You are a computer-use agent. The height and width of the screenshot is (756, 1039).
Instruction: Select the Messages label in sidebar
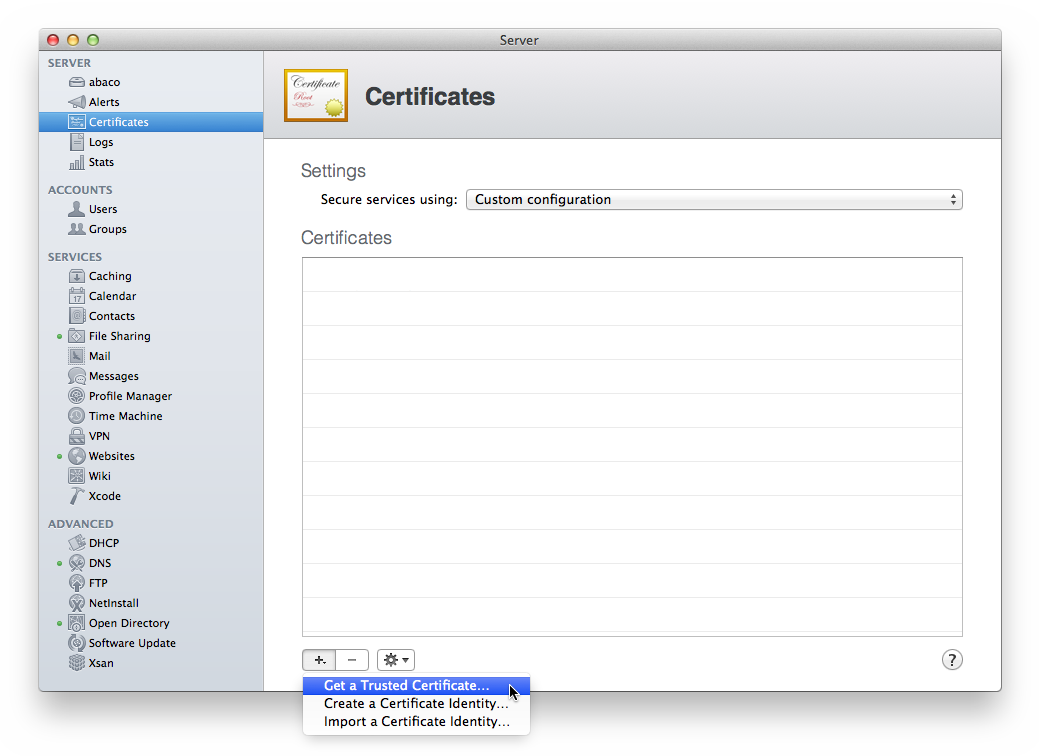(x=114, y=376)
